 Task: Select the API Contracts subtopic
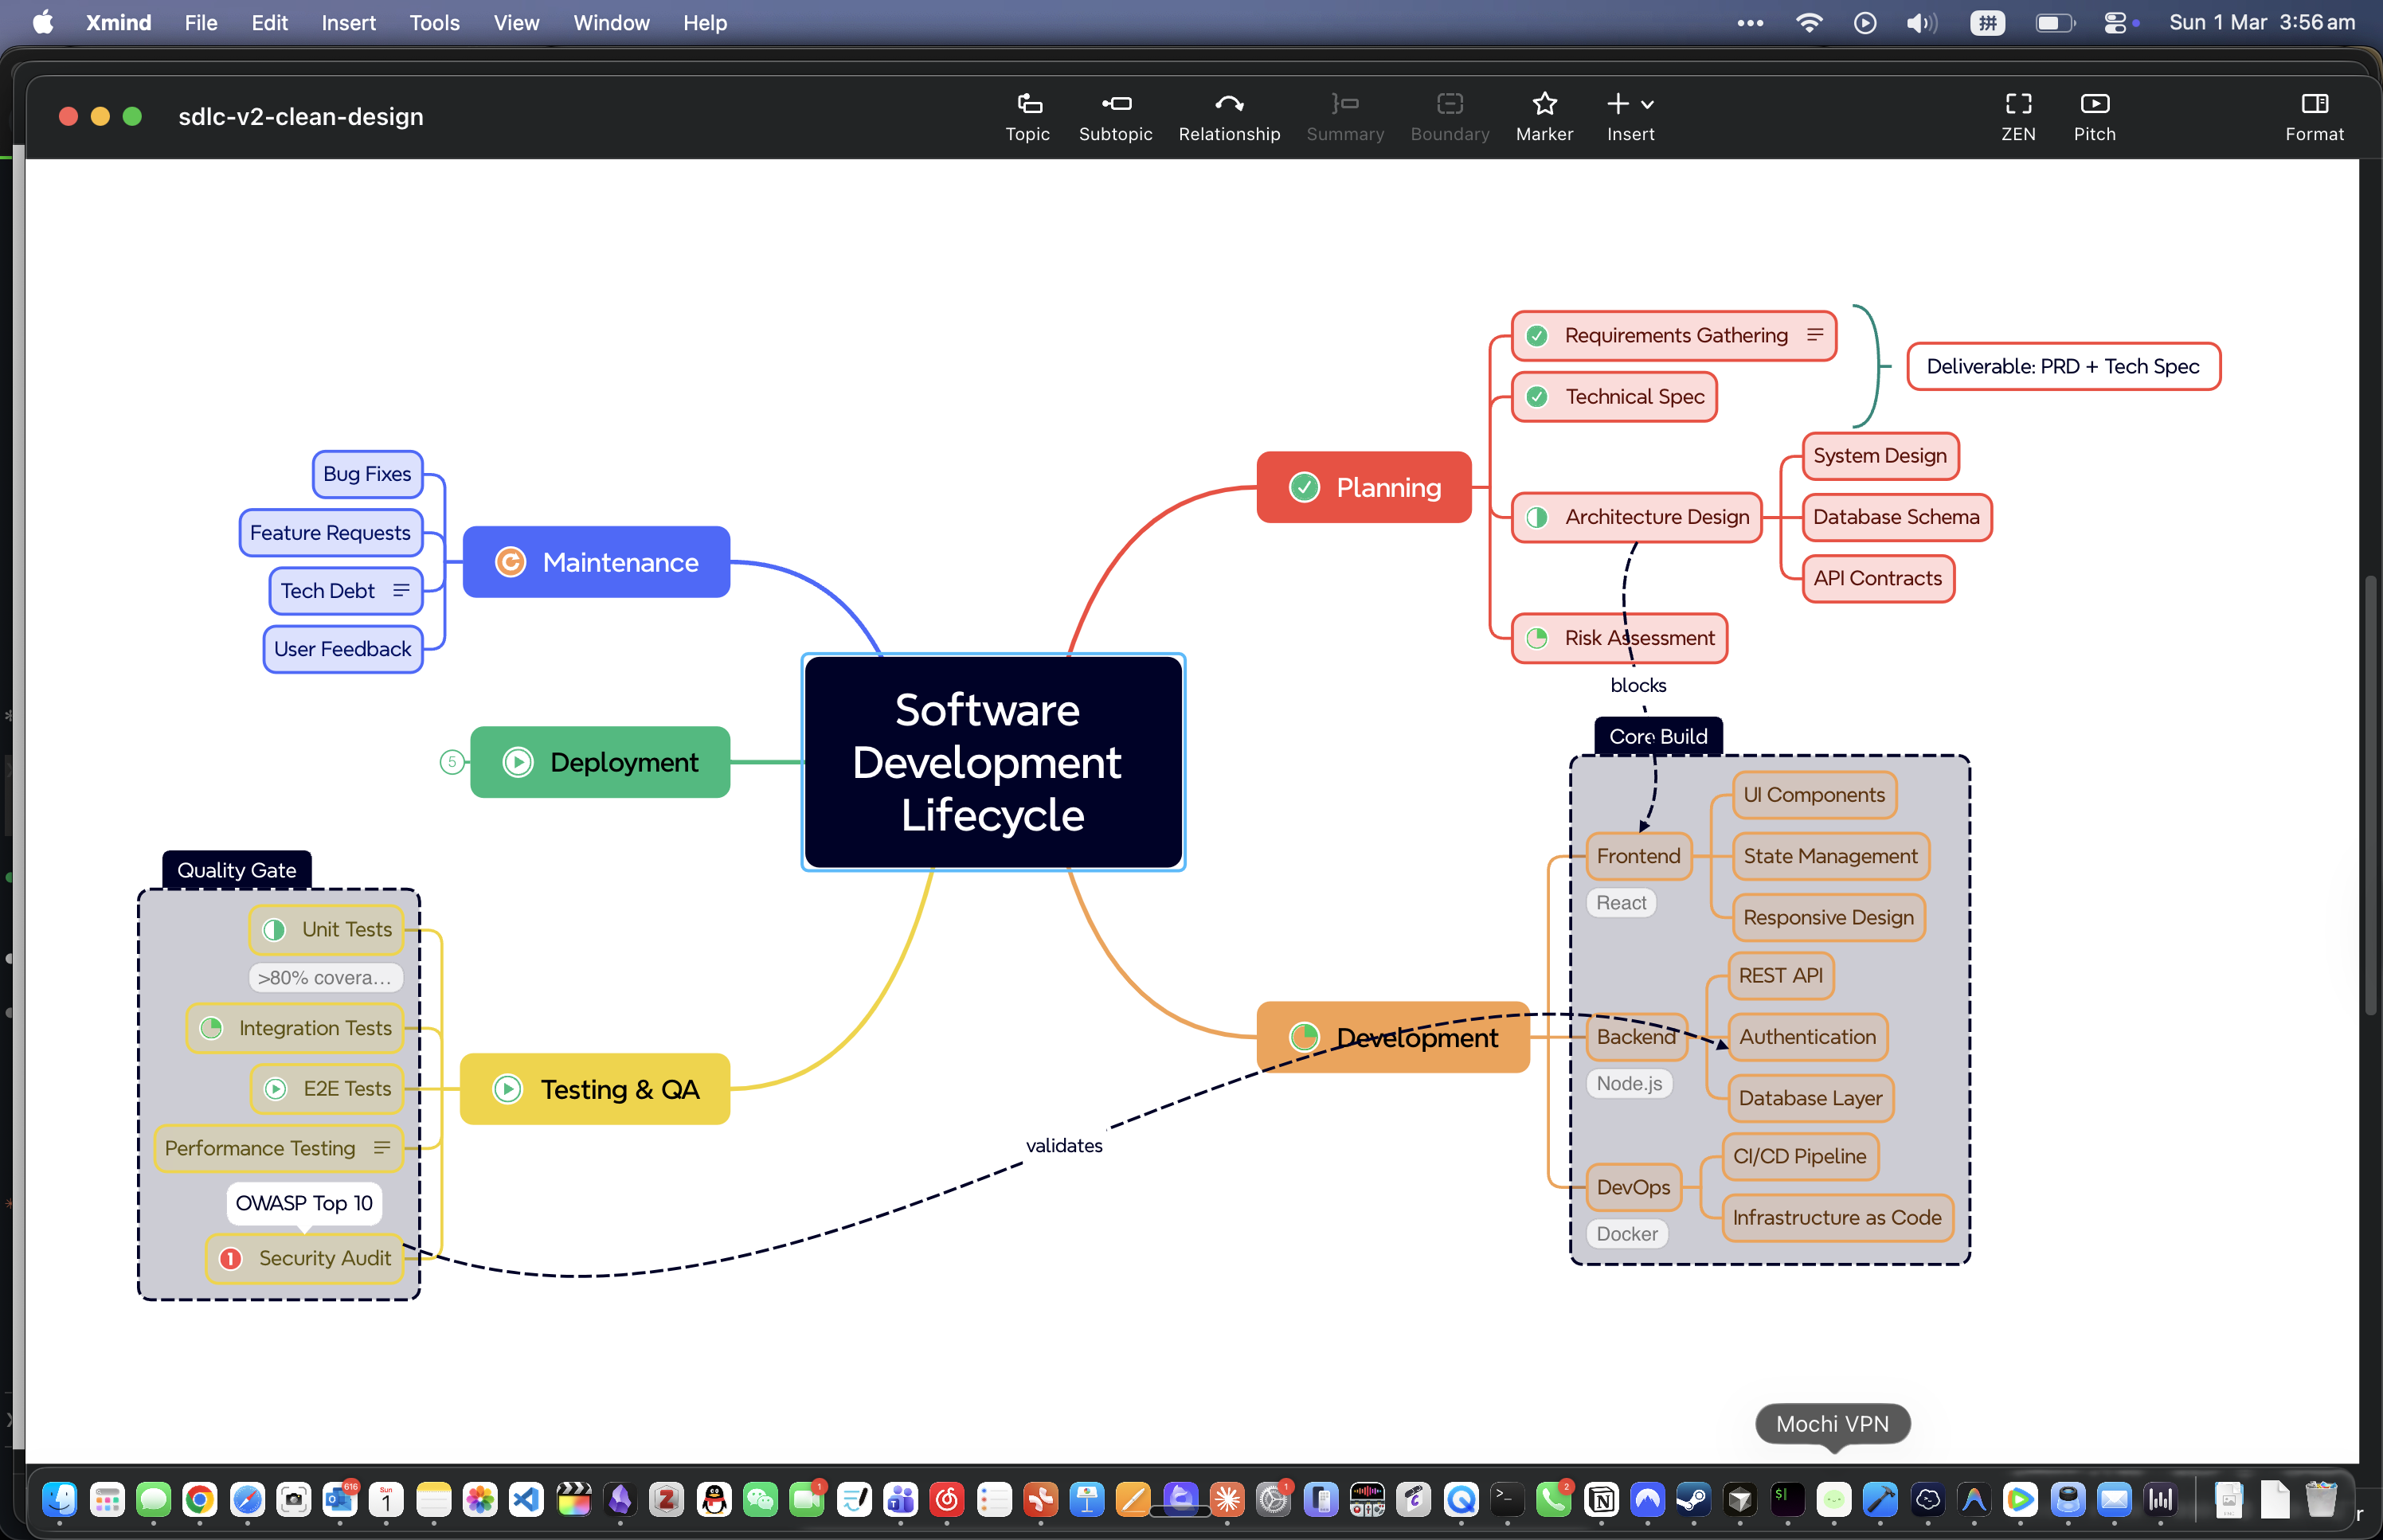click(x=1877, y=578)
